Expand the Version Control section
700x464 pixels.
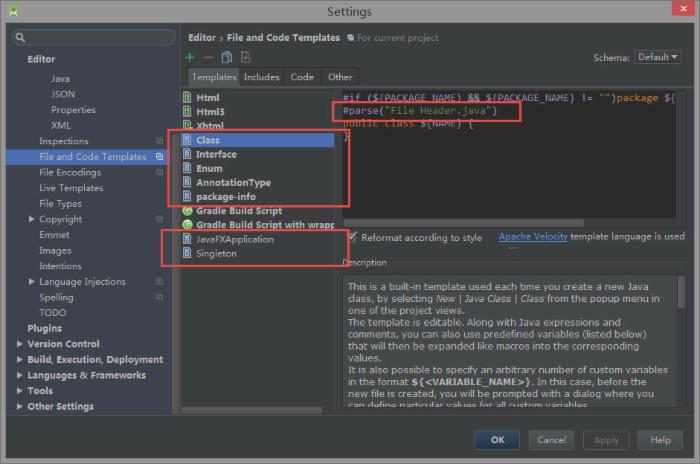coord(20,344)
